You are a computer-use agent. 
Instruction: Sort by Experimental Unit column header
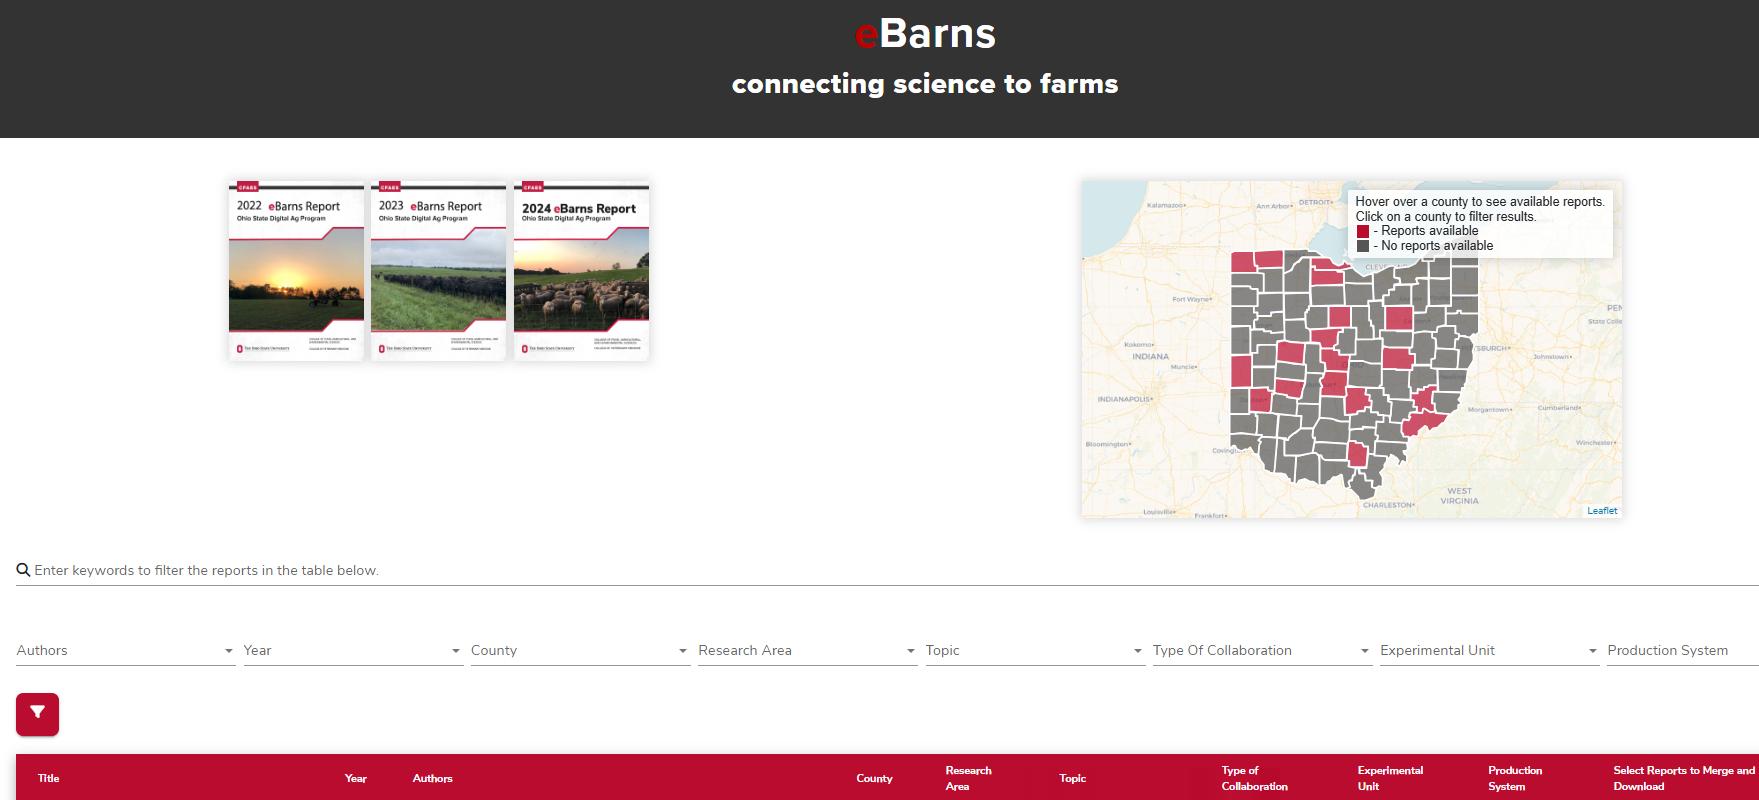click(1390, 778)
